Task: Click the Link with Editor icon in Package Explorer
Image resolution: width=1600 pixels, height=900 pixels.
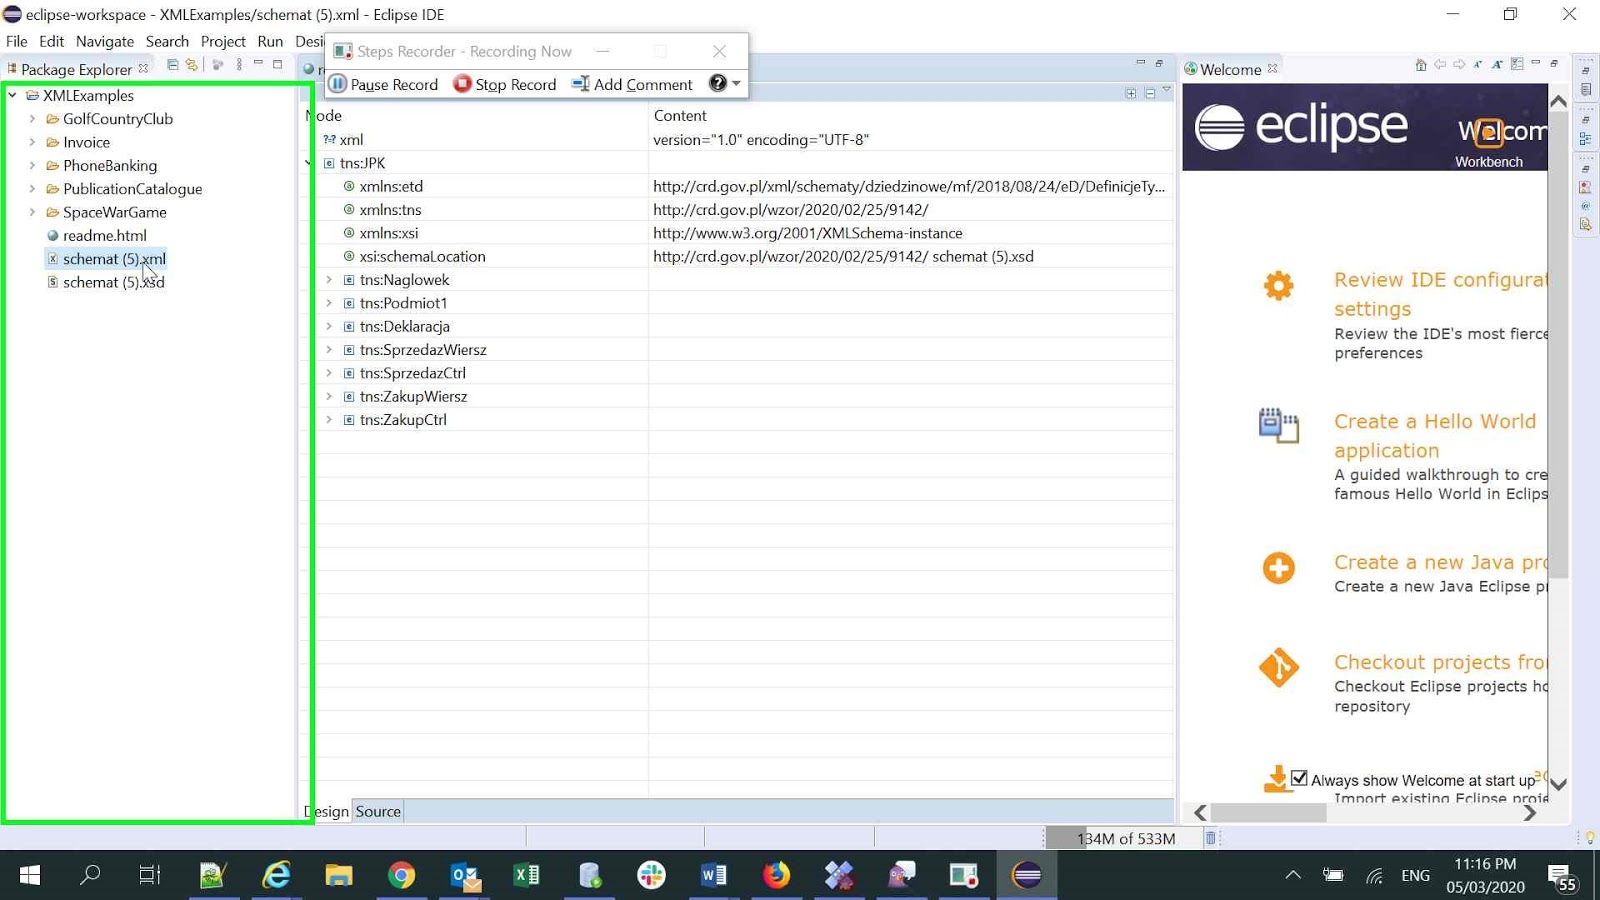Action: pos(192,65)
